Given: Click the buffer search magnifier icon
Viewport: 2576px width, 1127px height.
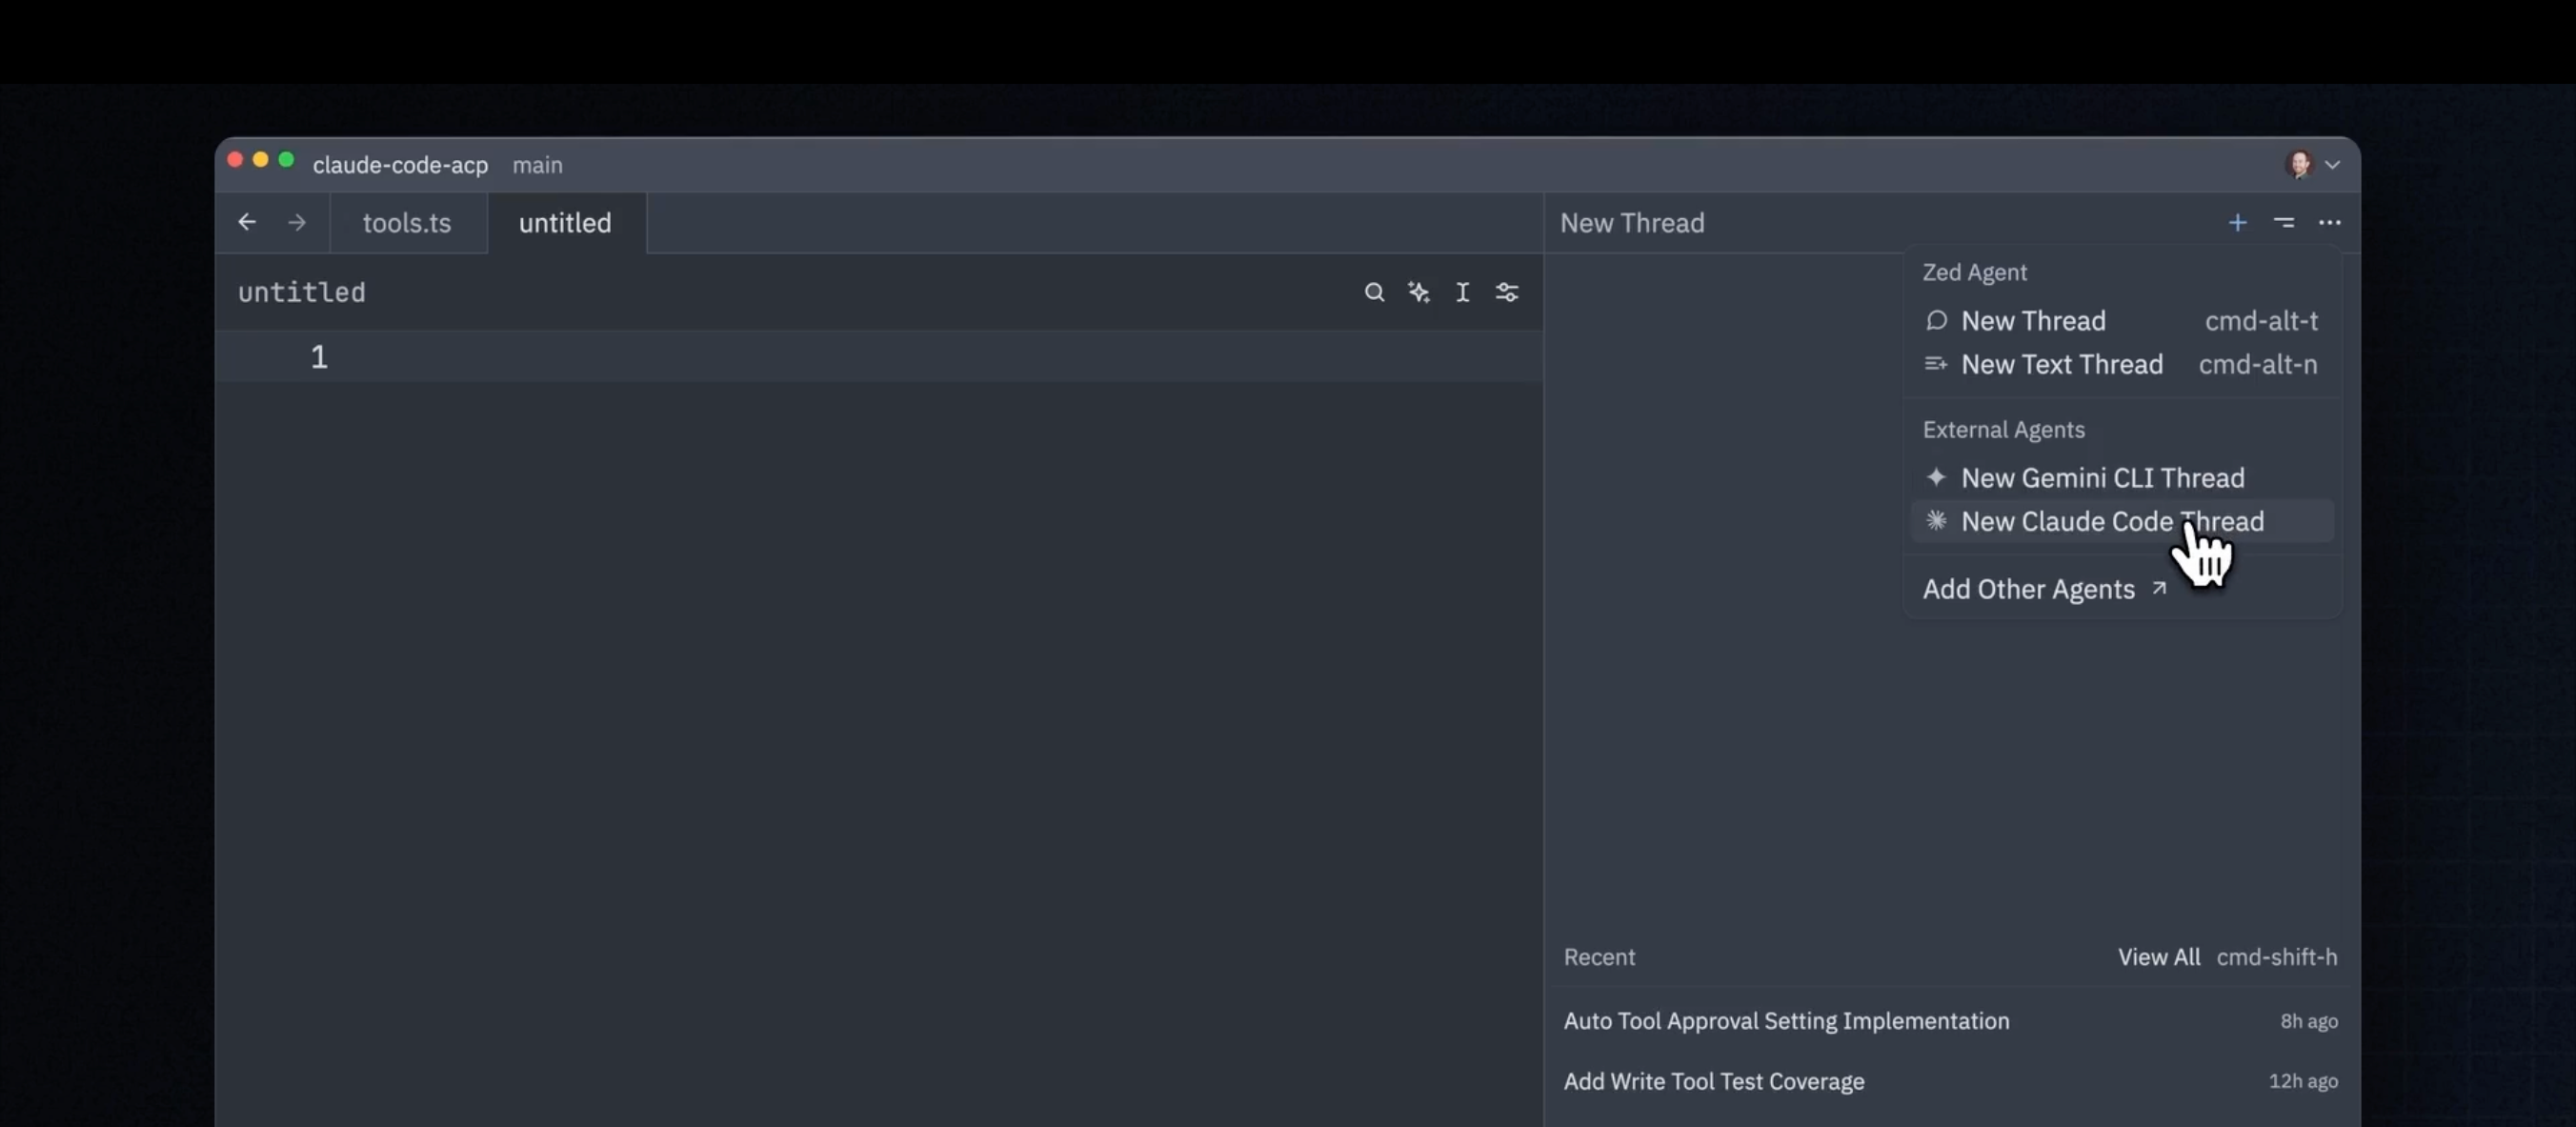Looking at the screenshot, I should 1374,292.
